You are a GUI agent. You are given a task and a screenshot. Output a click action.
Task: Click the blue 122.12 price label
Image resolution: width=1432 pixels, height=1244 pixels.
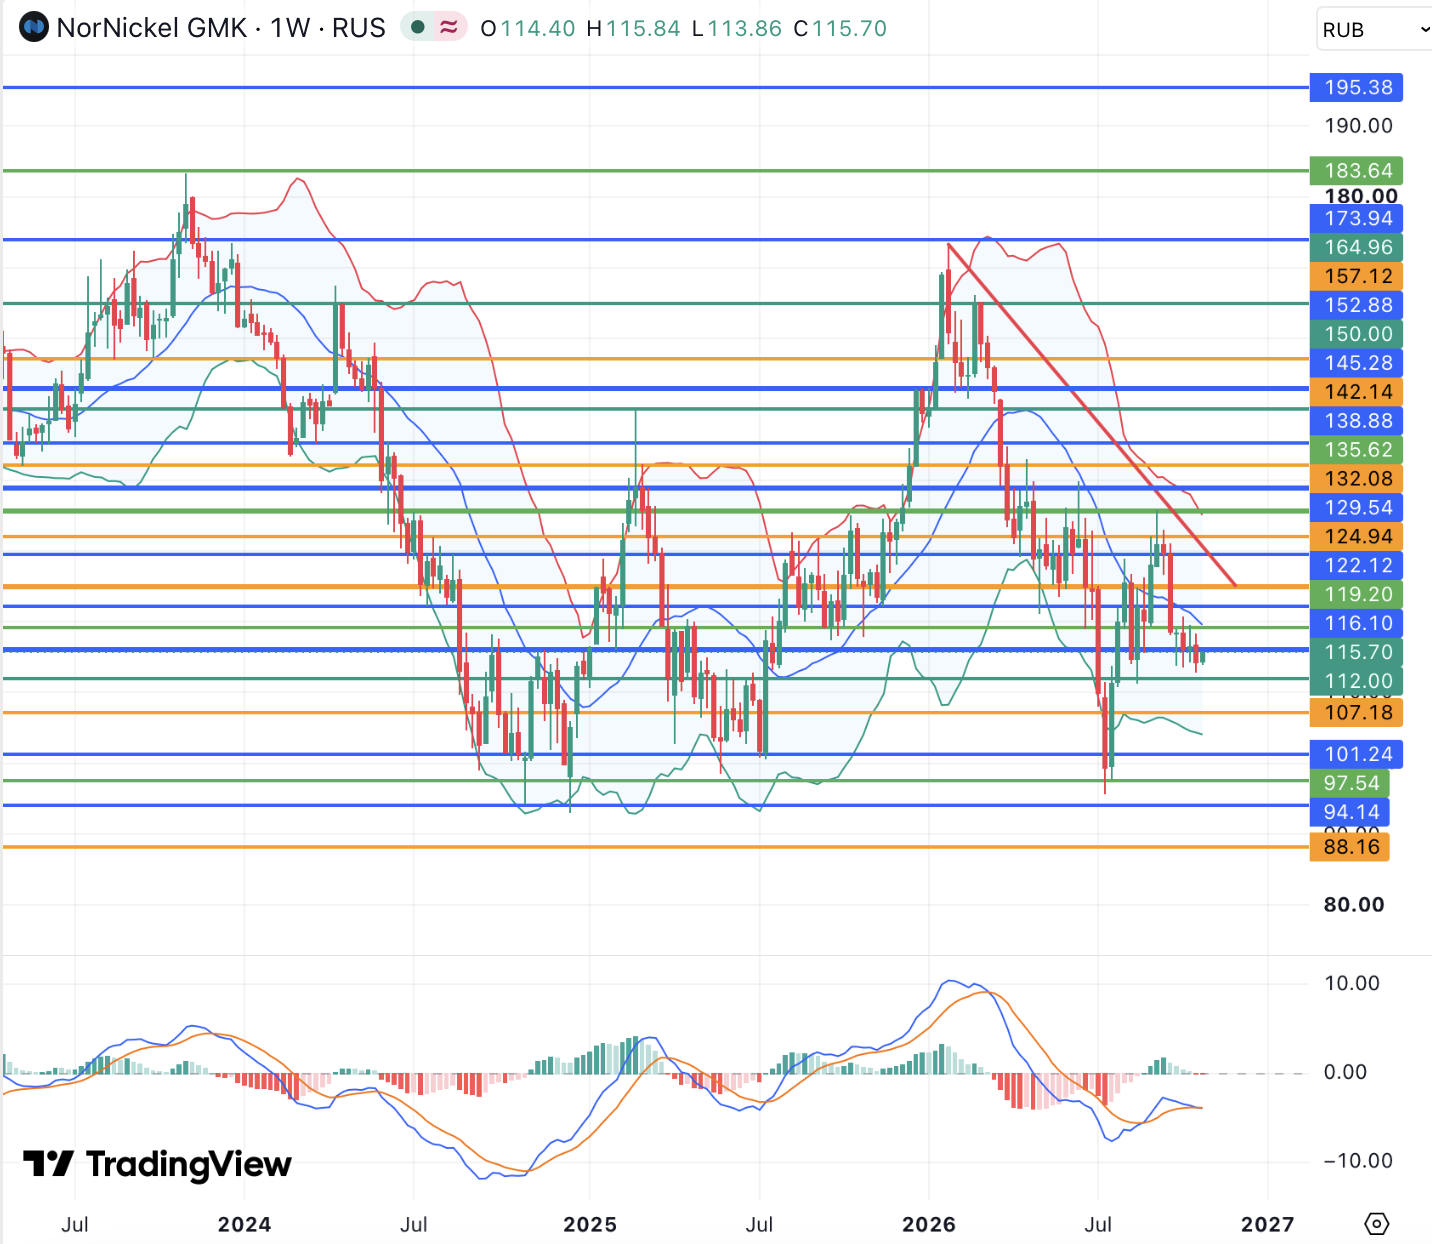click(x=1357, y=565)
